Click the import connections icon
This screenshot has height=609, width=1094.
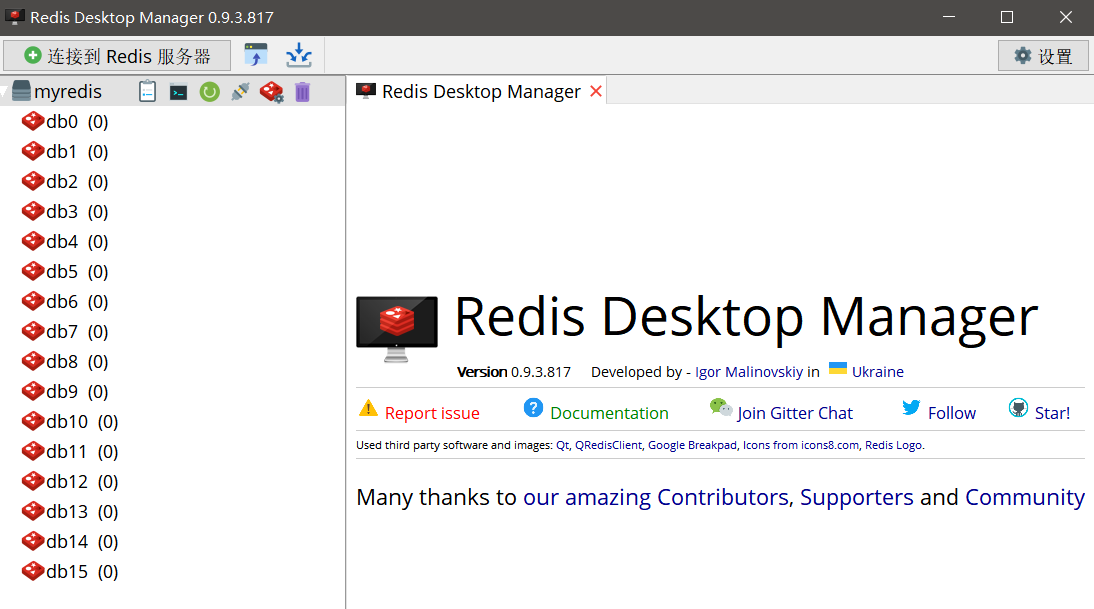pos(256,55)
